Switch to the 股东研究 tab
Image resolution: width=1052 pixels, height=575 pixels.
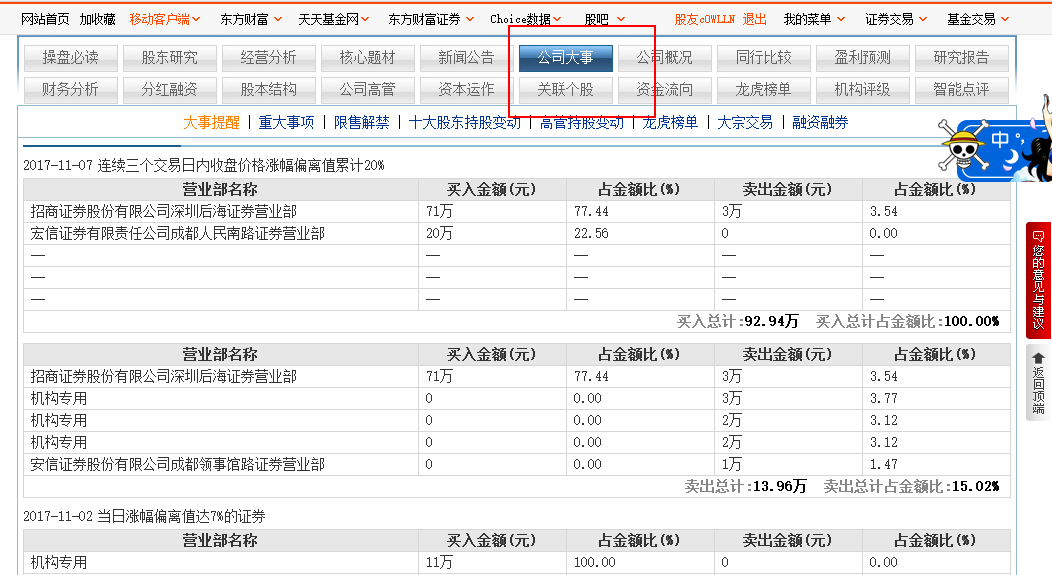pyautogui.click(x=170, y=58)
